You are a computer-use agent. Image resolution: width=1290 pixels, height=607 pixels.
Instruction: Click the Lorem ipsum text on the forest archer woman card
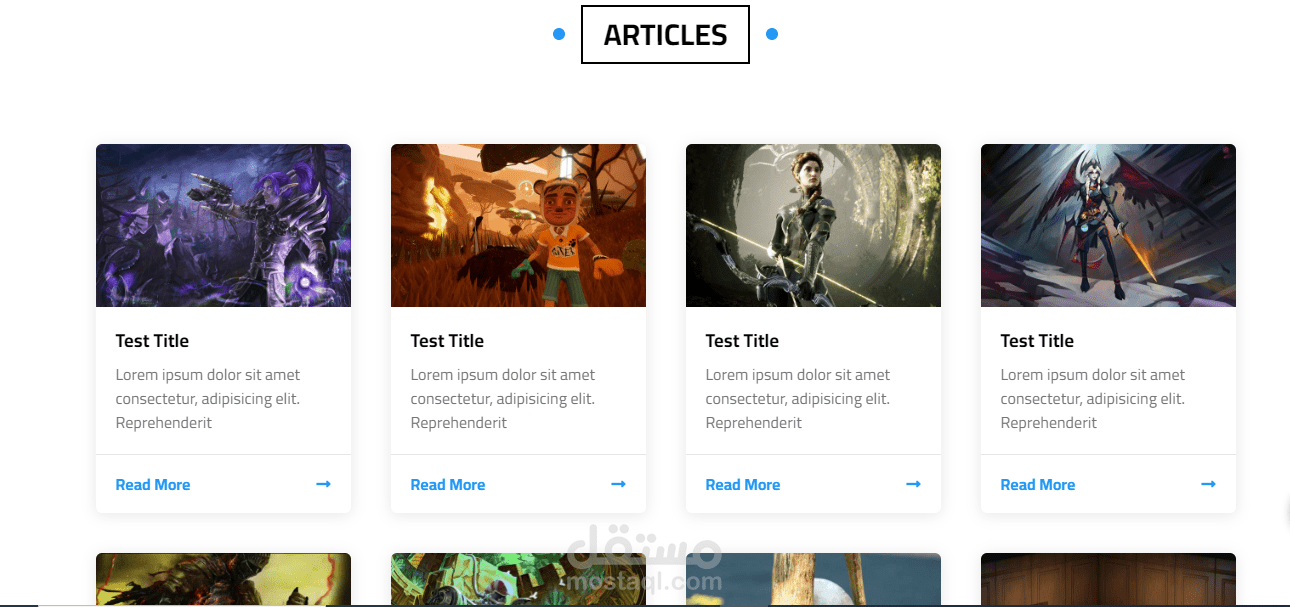pos(798,399)
